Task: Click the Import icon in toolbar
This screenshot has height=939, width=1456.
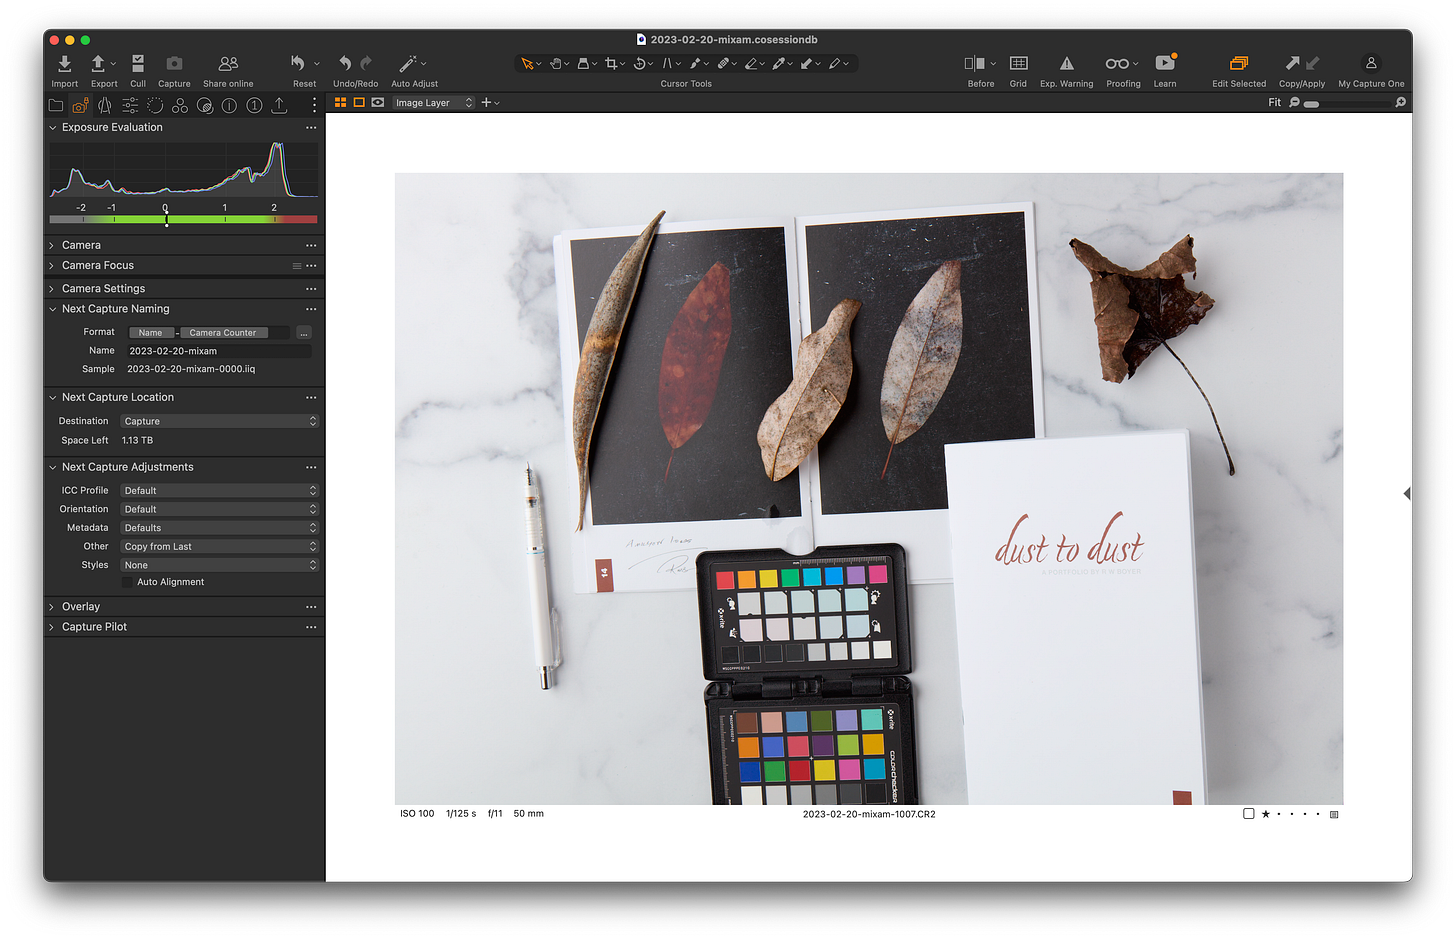Action: (64, 64)
